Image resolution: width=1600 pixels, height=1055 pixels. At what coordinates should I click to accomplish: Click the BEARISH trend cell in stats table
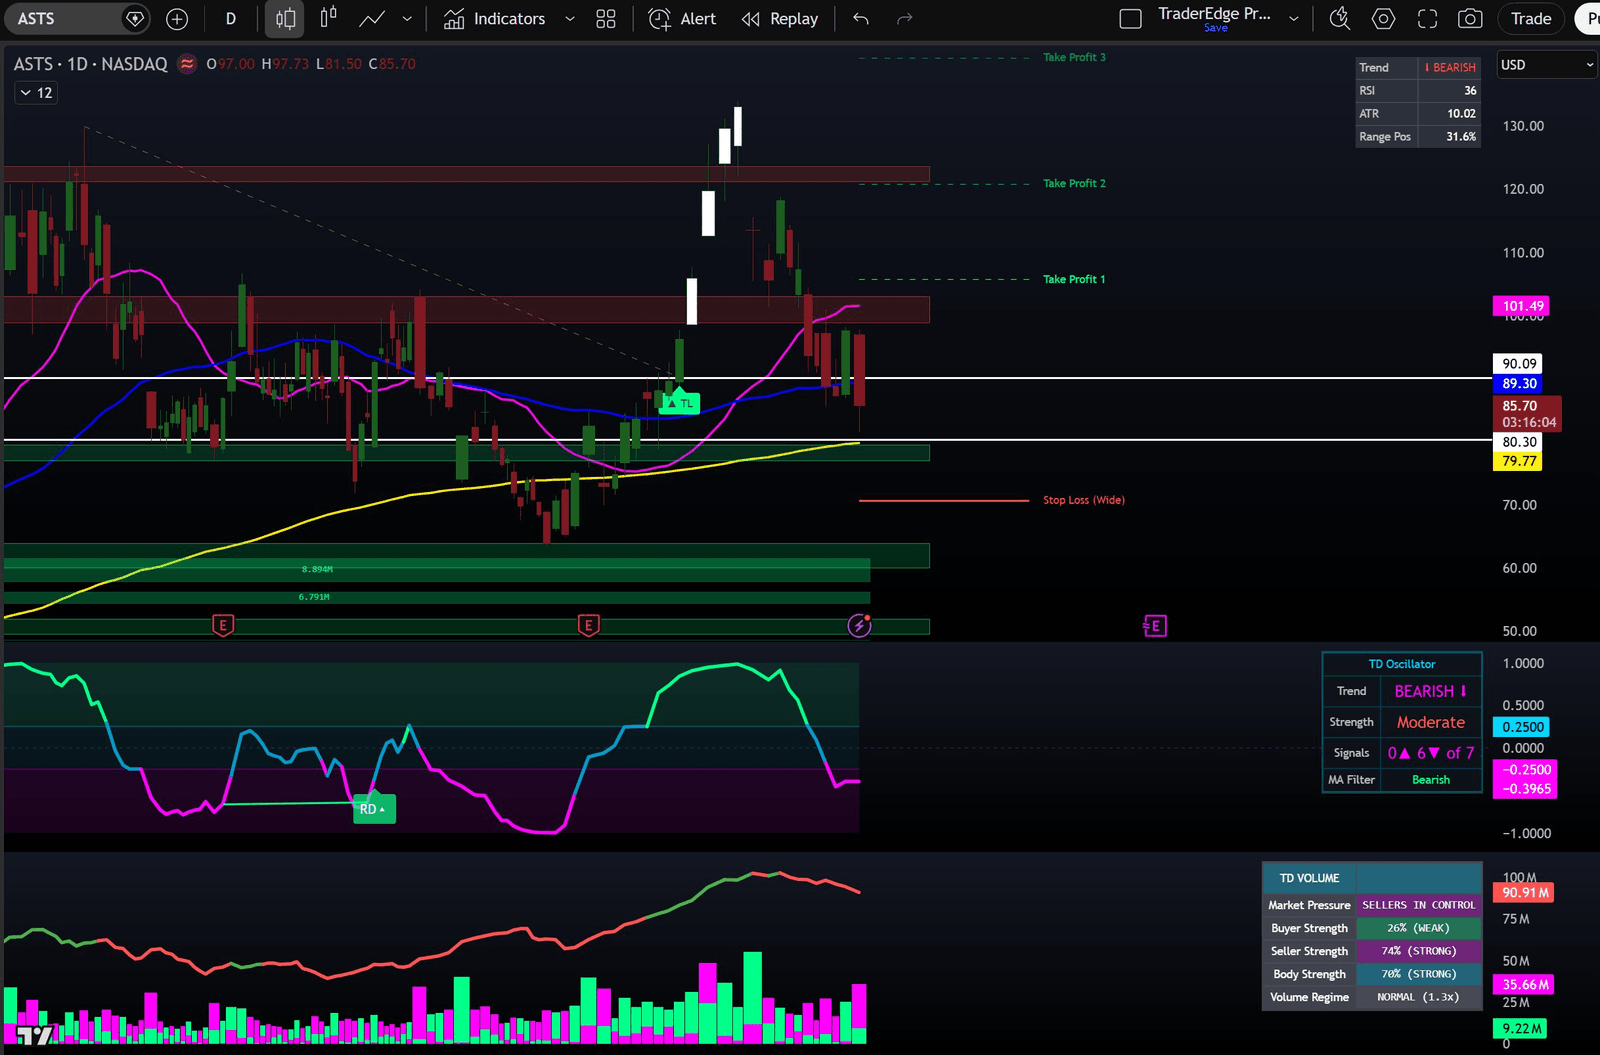click(1449, 67)
